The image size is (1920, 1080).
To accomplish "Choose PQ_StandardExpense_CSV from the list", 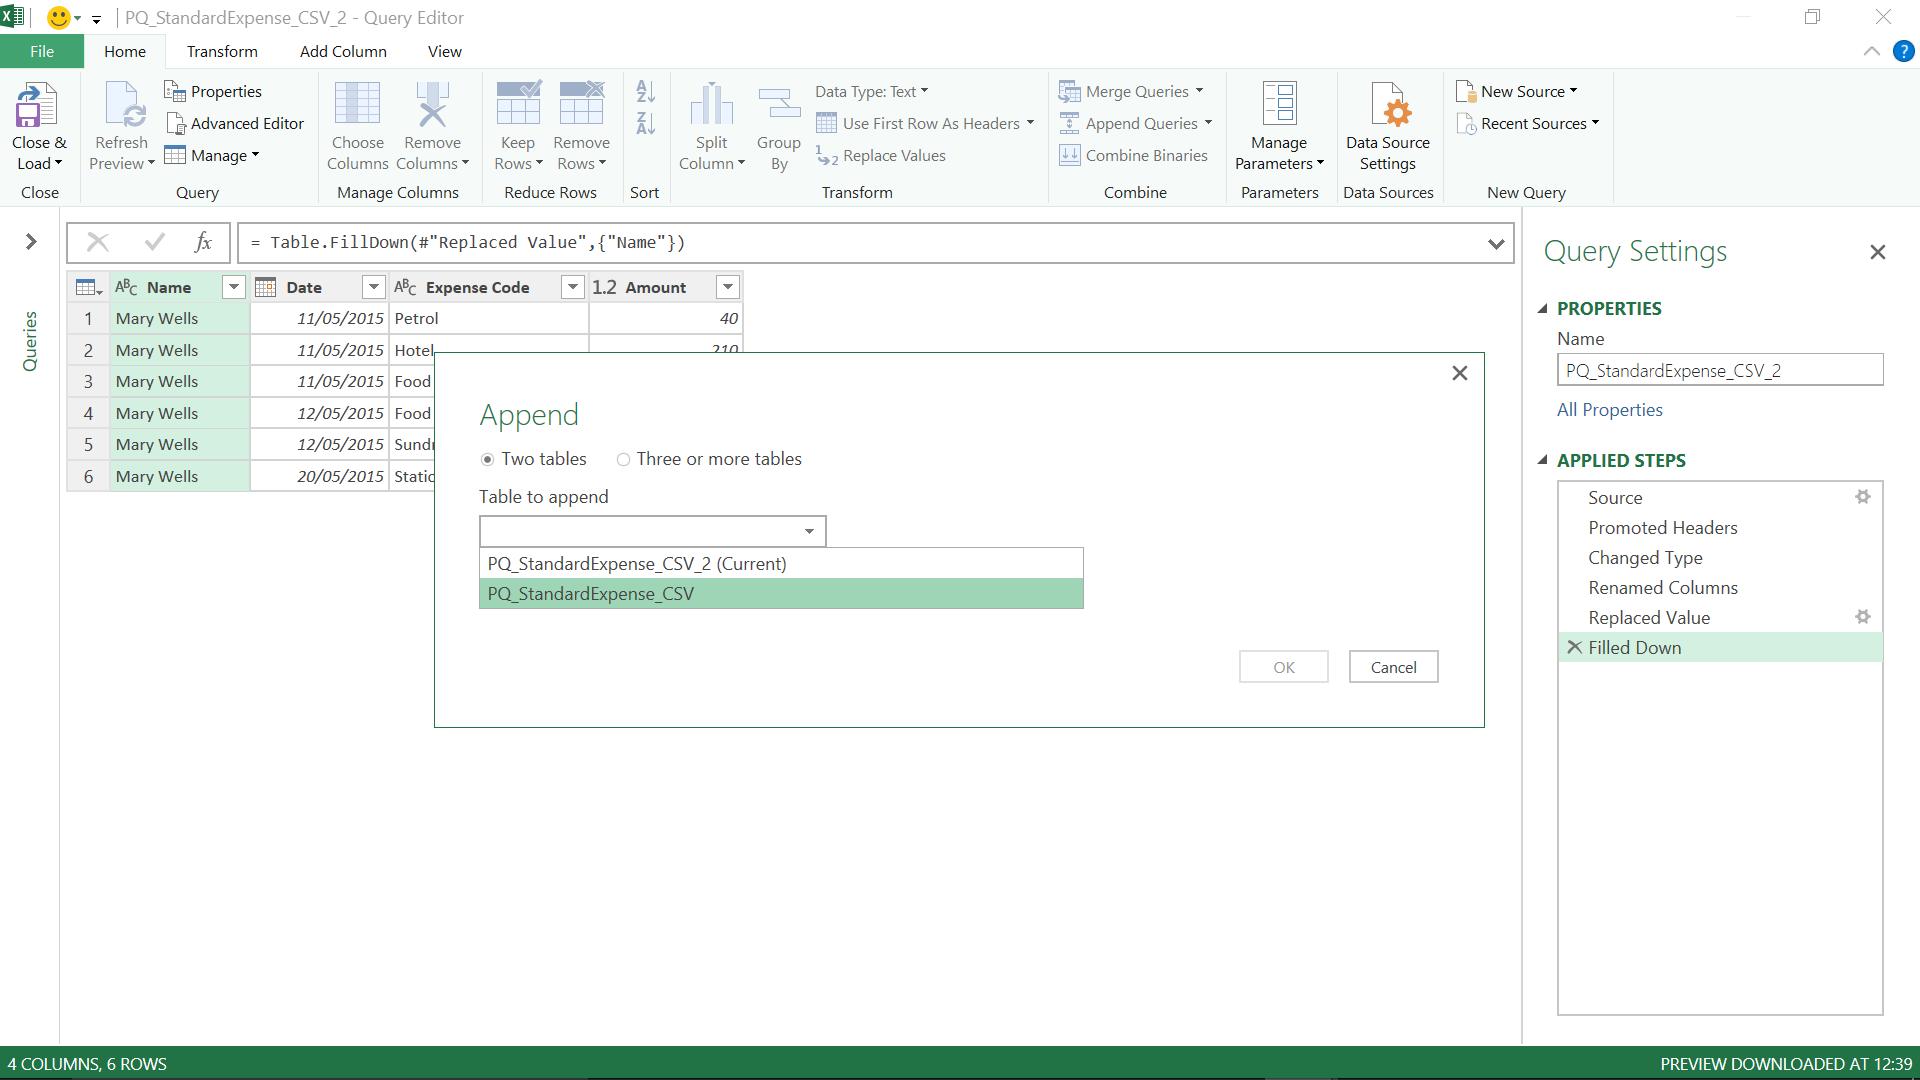I will (781, 594).
